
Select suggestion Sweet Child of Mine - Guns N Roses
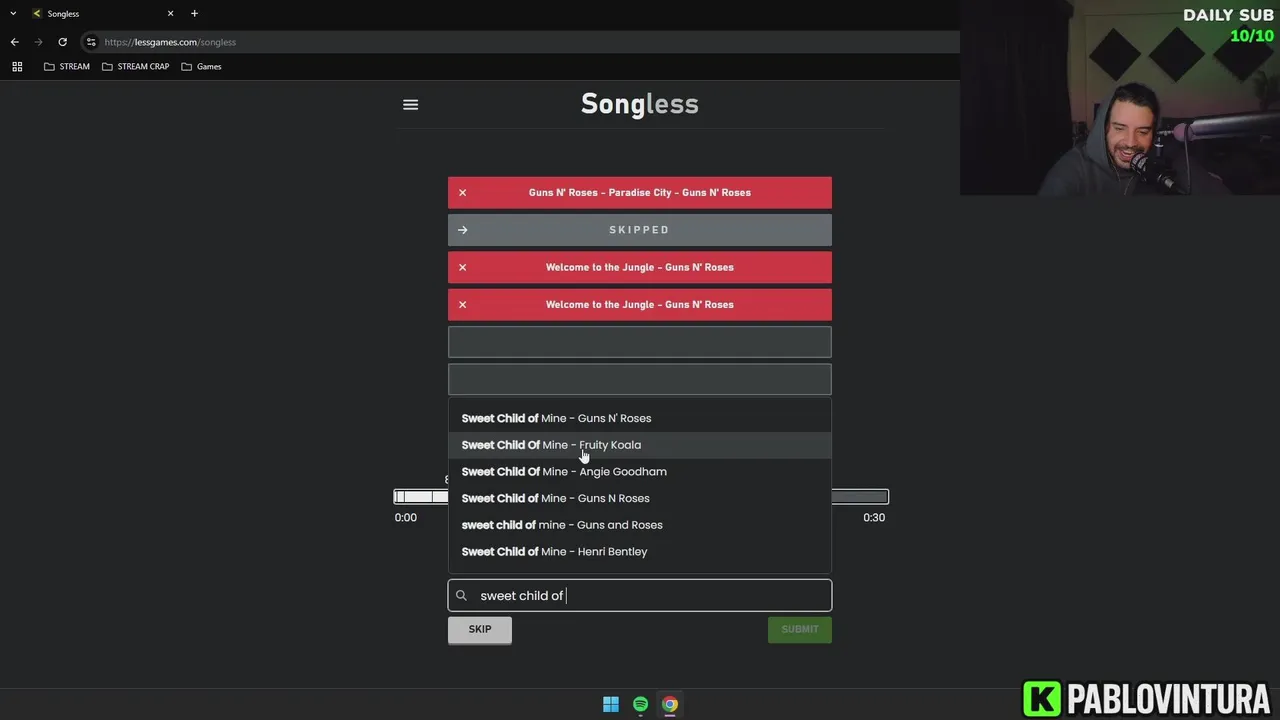tap(640, 498)
